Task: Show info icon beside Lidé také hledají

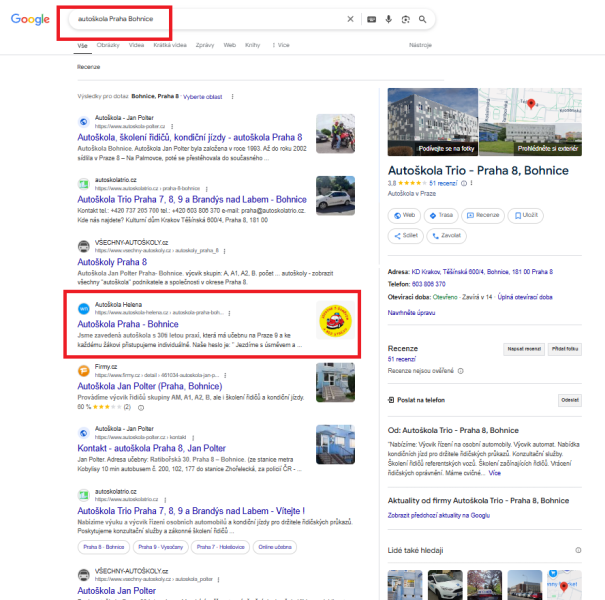Action: pyautogui.click(x=578, y=550)
